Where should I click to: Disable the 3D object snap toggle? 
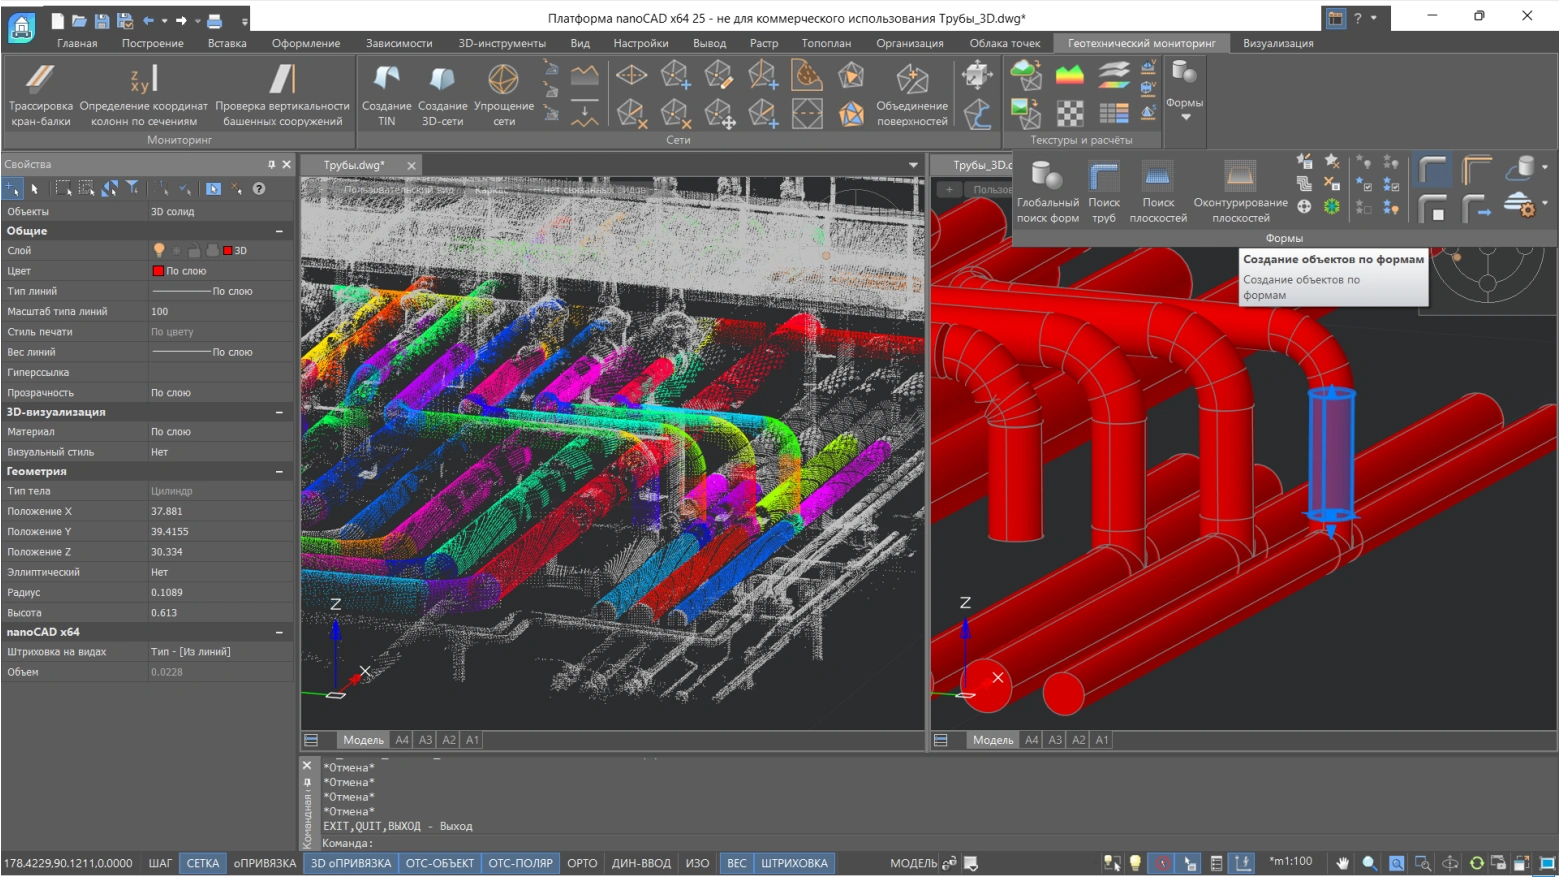pyautogui.click(x=350, y=863)
